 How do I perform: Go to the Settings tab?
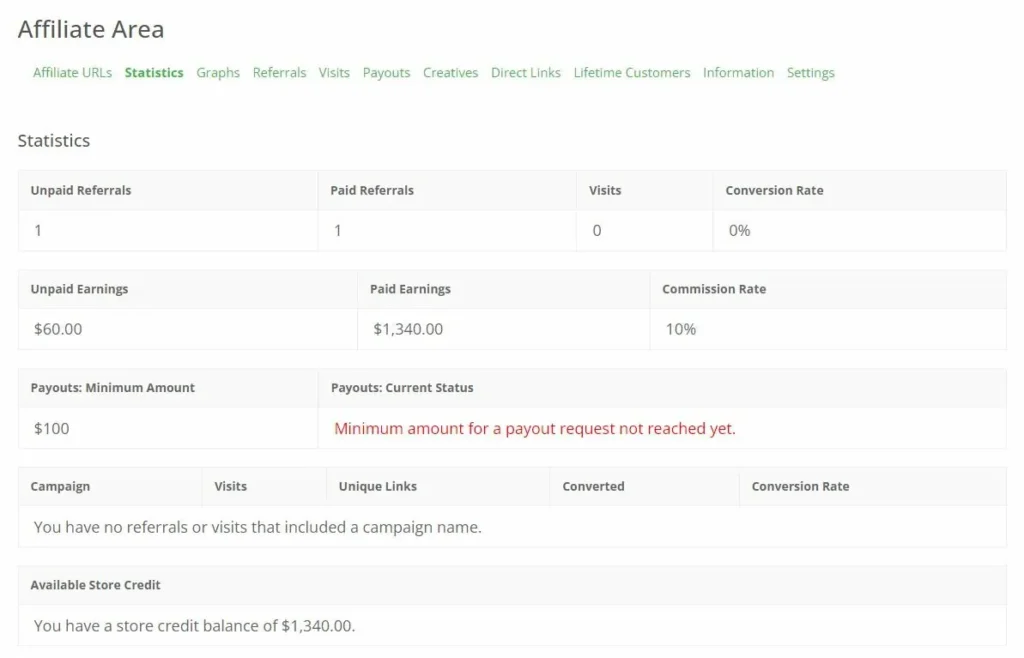pyautogui.click(x=810, y=72)
